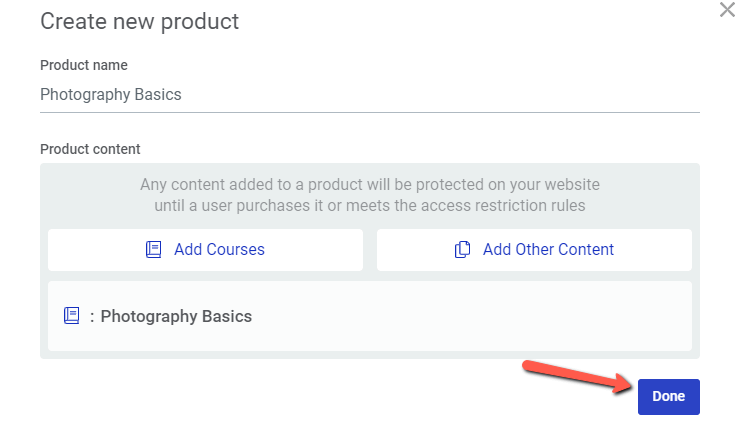739x431 pixels.
Task: Click the Product name label
Action: click(x=84, y=65)
